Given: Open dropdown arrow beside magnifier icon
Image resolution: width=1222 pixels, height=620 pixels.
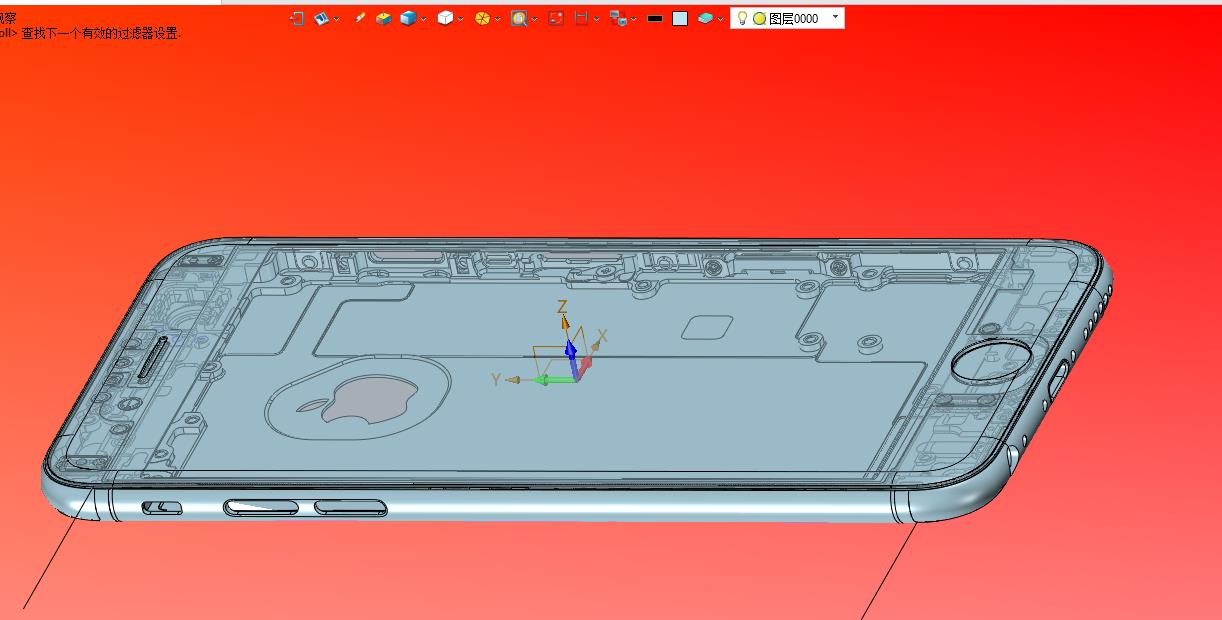Looking at the screenshot, I should [x=534, y=19].
